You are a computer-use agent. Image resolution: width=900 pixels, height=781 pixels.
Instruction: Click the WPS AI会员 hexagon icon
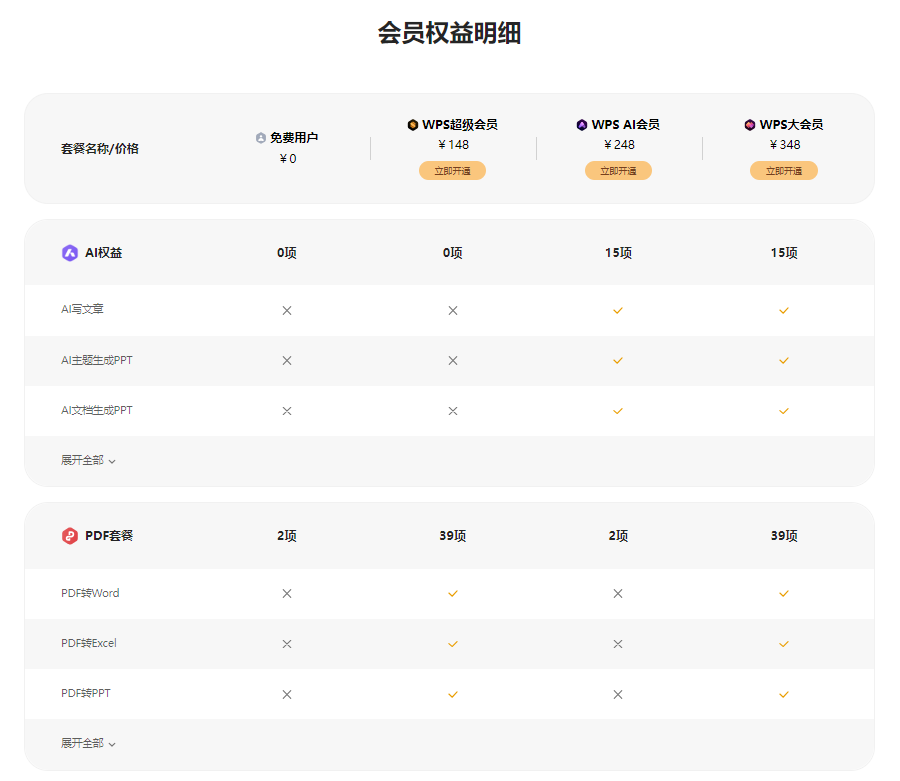point(582,125)
